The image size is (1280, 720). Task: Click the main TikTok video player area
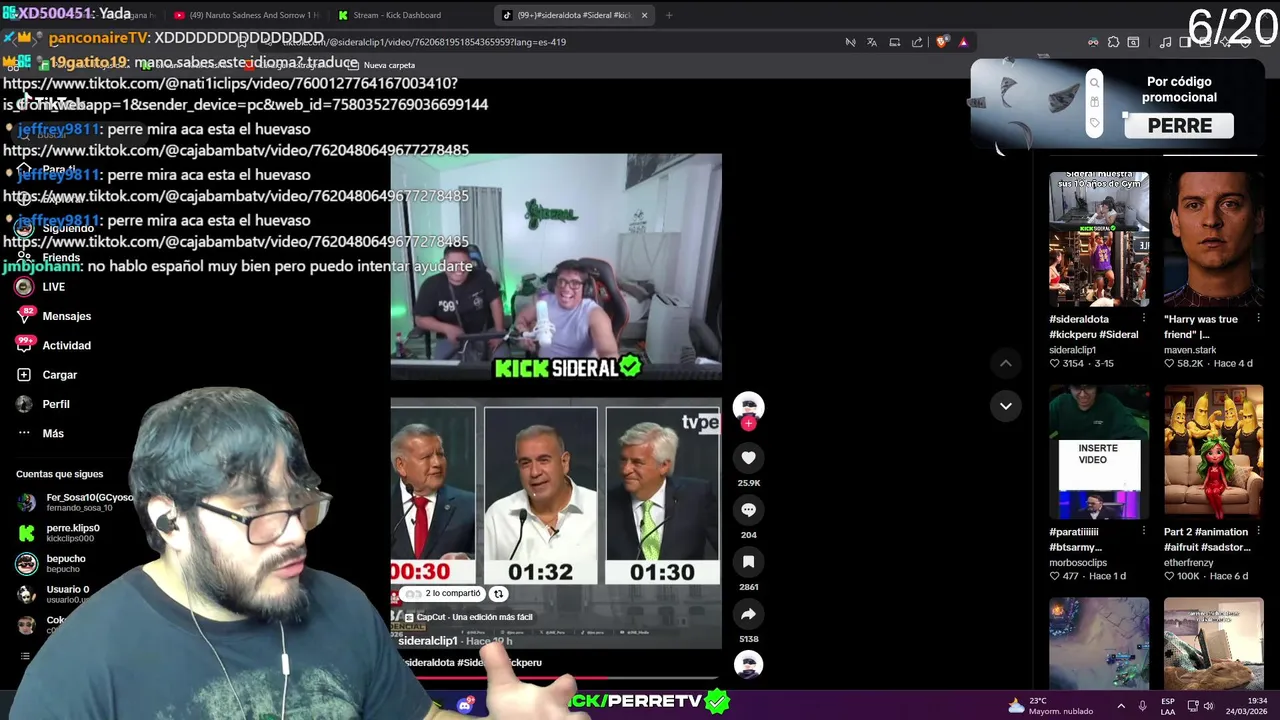coord(555,400)
